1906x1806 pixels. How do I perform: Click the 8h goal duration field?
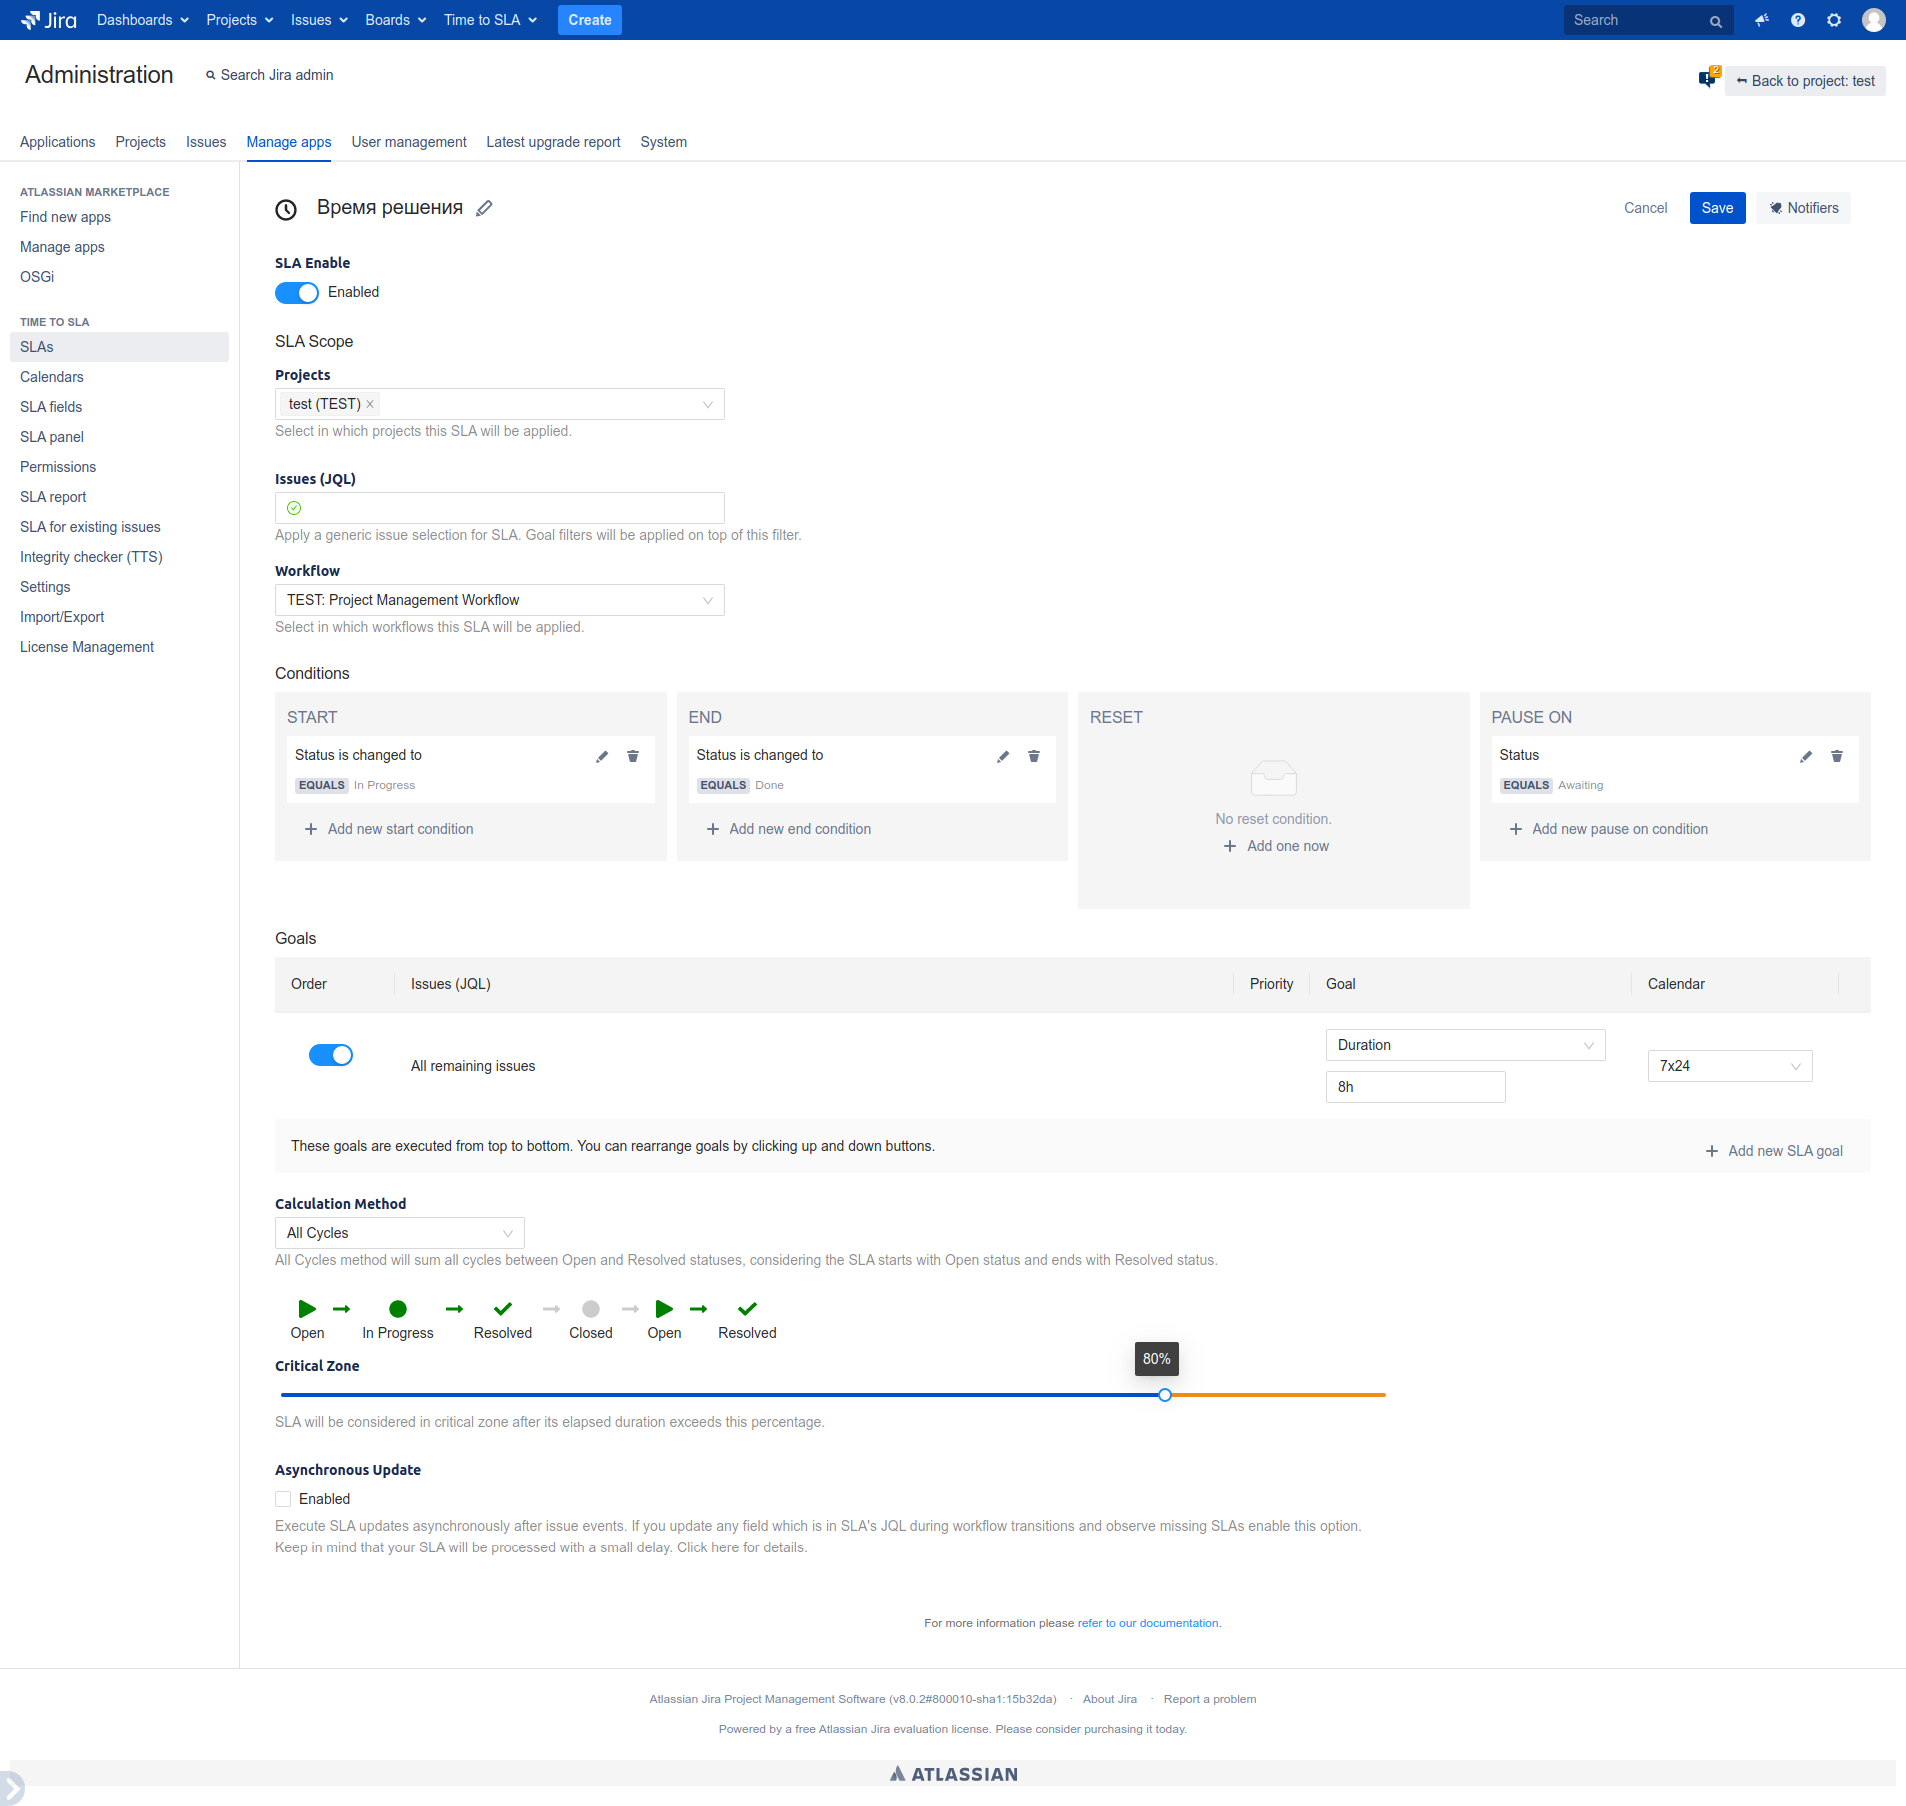(x=1416, y=1087)
